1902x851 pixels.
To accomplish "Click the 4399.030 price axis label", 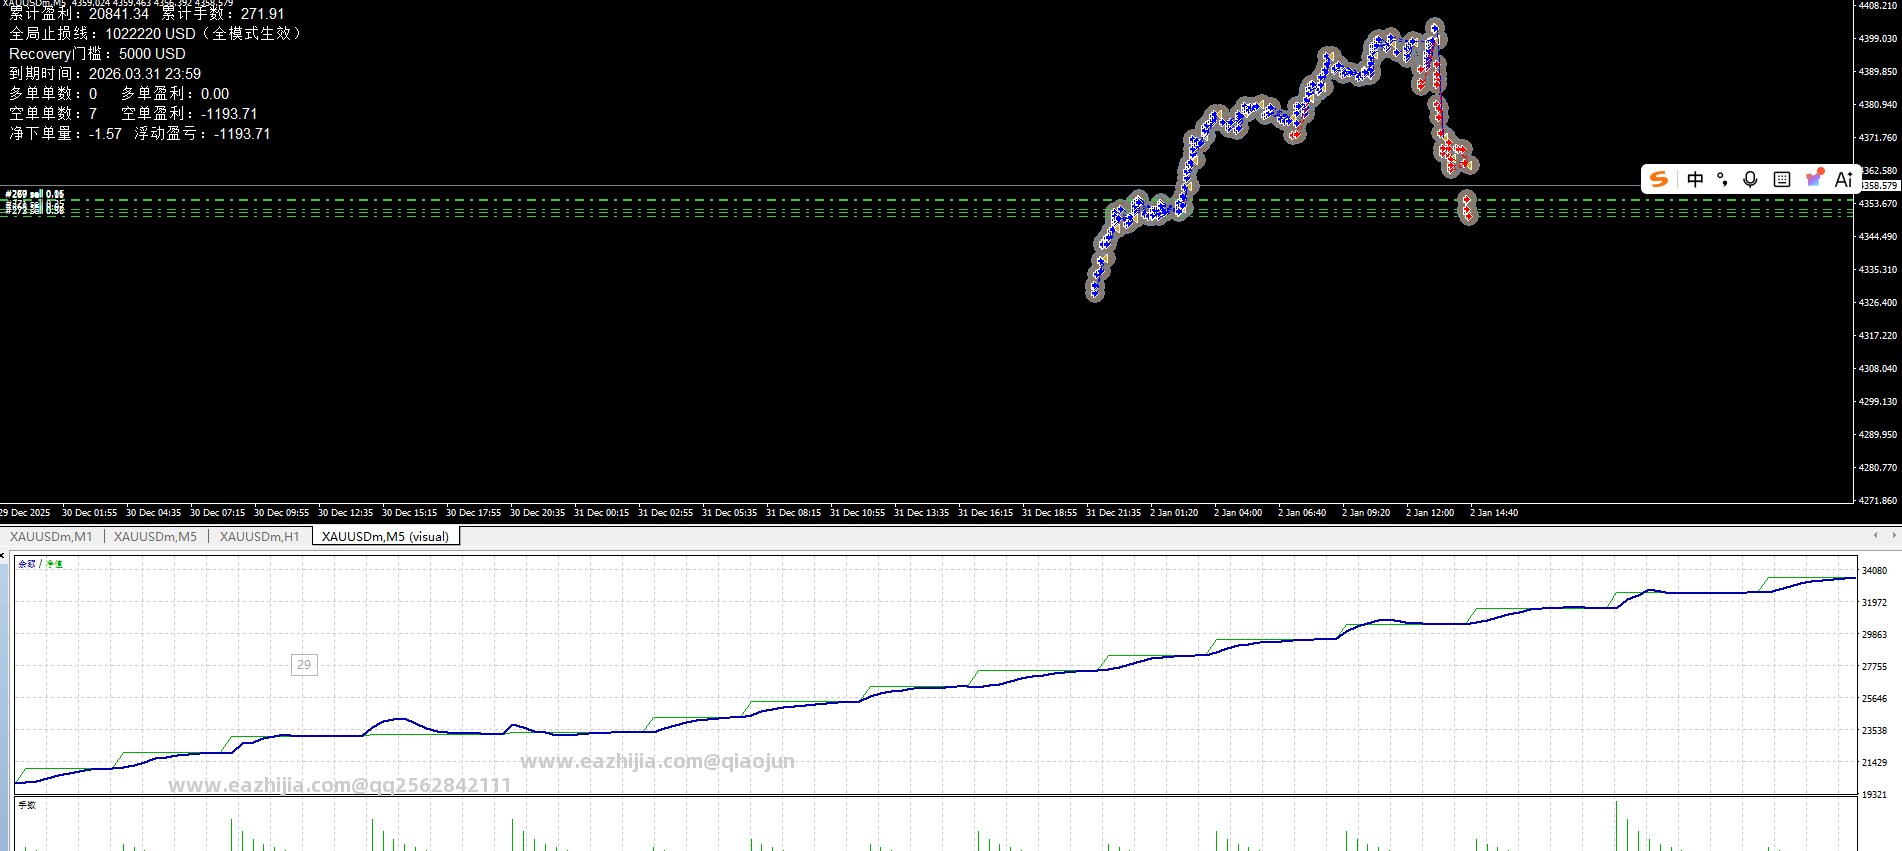I will pos(1878,39).
